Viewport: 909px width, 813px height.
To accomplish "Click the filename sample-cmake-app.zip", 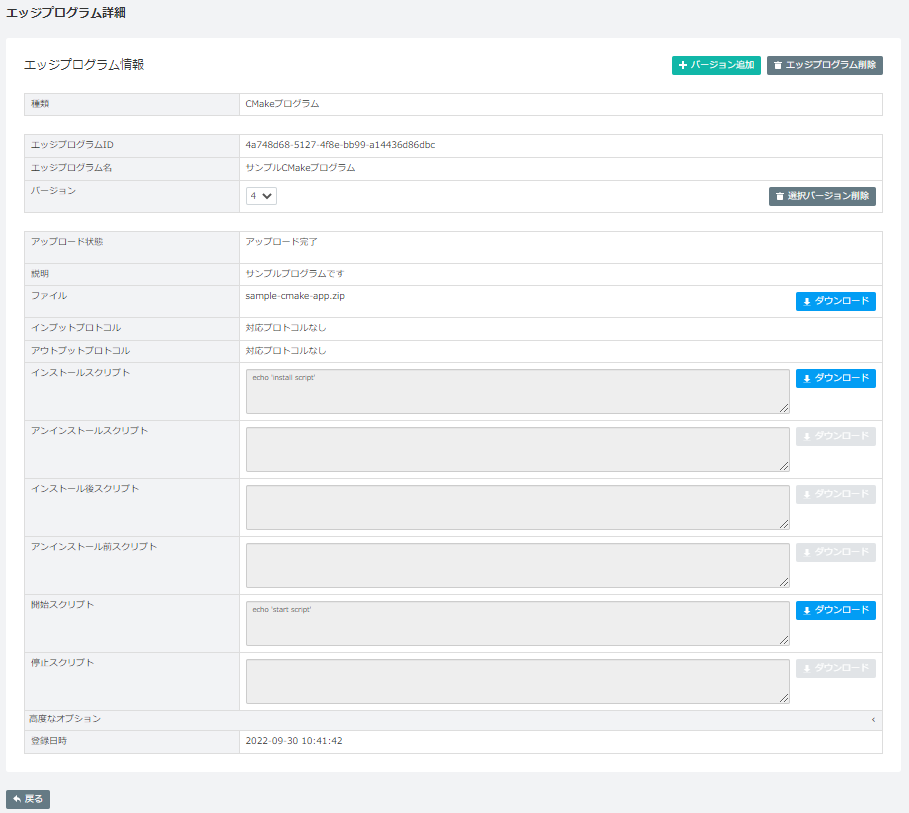I will 295,296.
